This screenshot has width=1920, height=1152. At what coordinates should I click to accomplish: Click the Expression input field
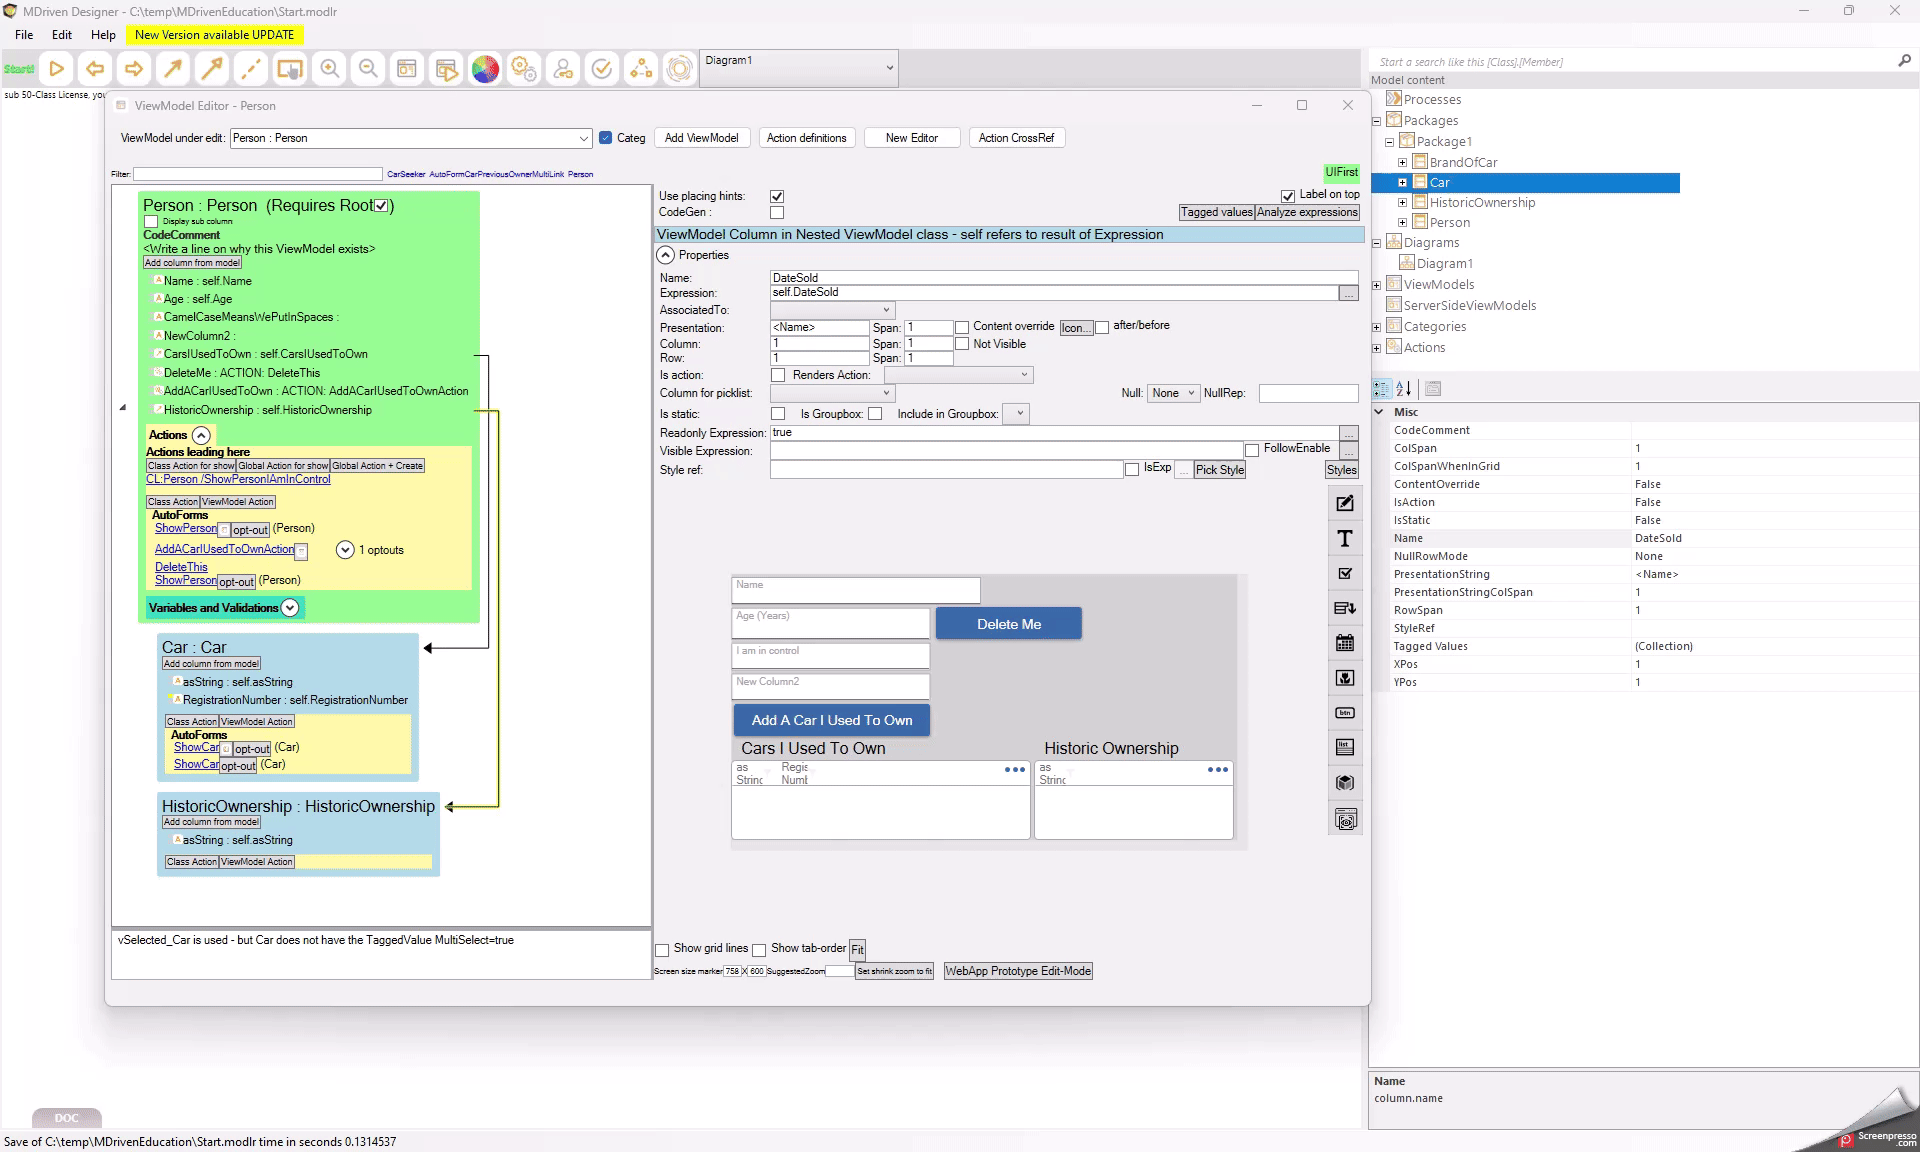pyautogui.click(x=1053, y=293)
